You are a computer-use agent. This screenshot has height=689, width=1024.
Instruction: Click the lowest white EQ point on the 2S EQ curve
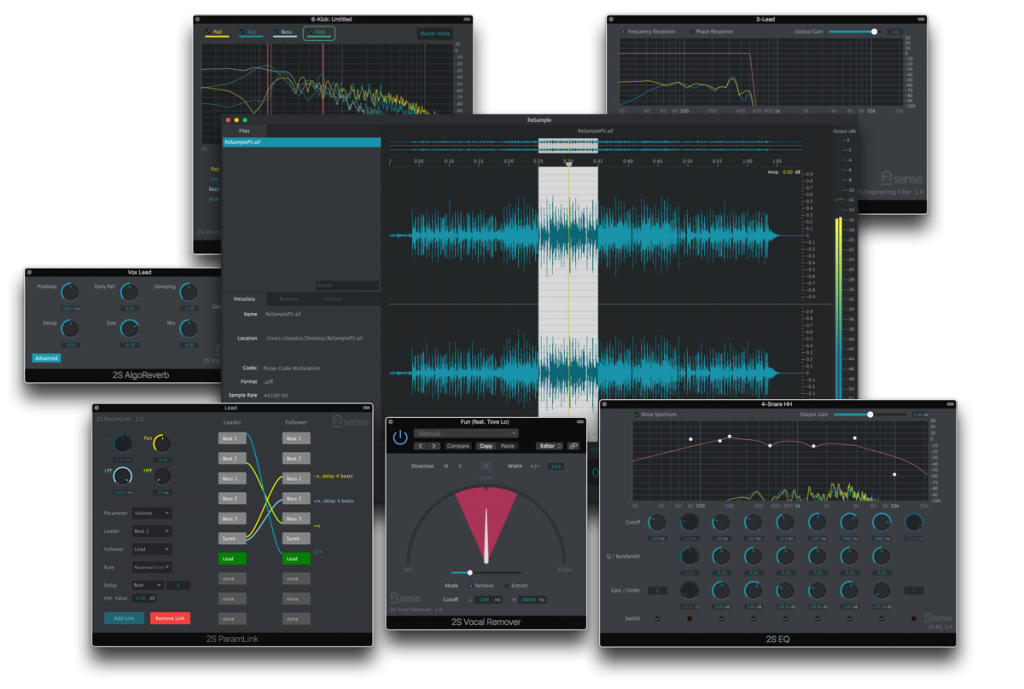click(894, 475)
